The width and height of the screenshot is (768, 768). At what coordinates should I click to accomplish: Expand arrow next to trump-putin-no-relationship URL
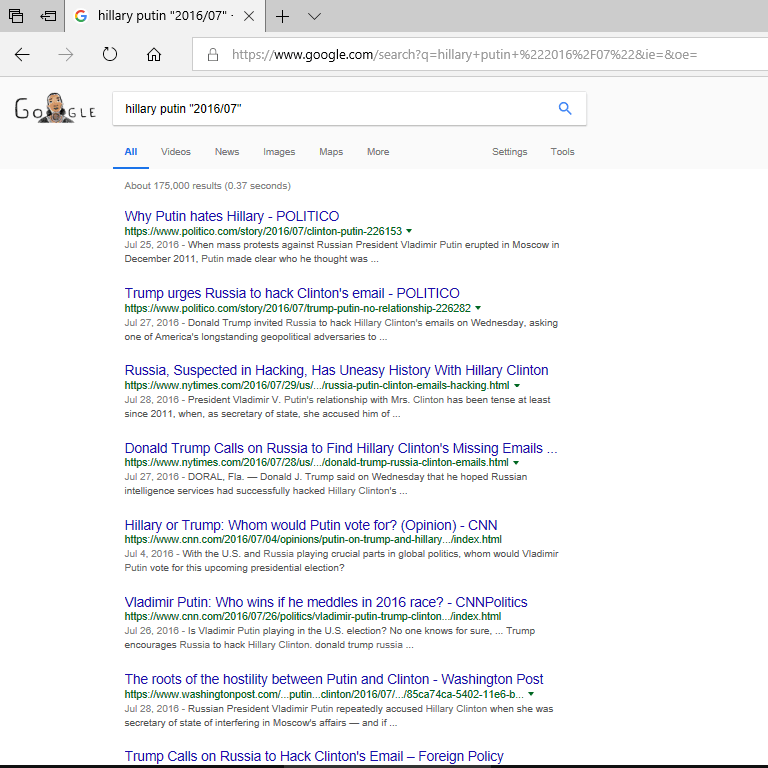478,308
